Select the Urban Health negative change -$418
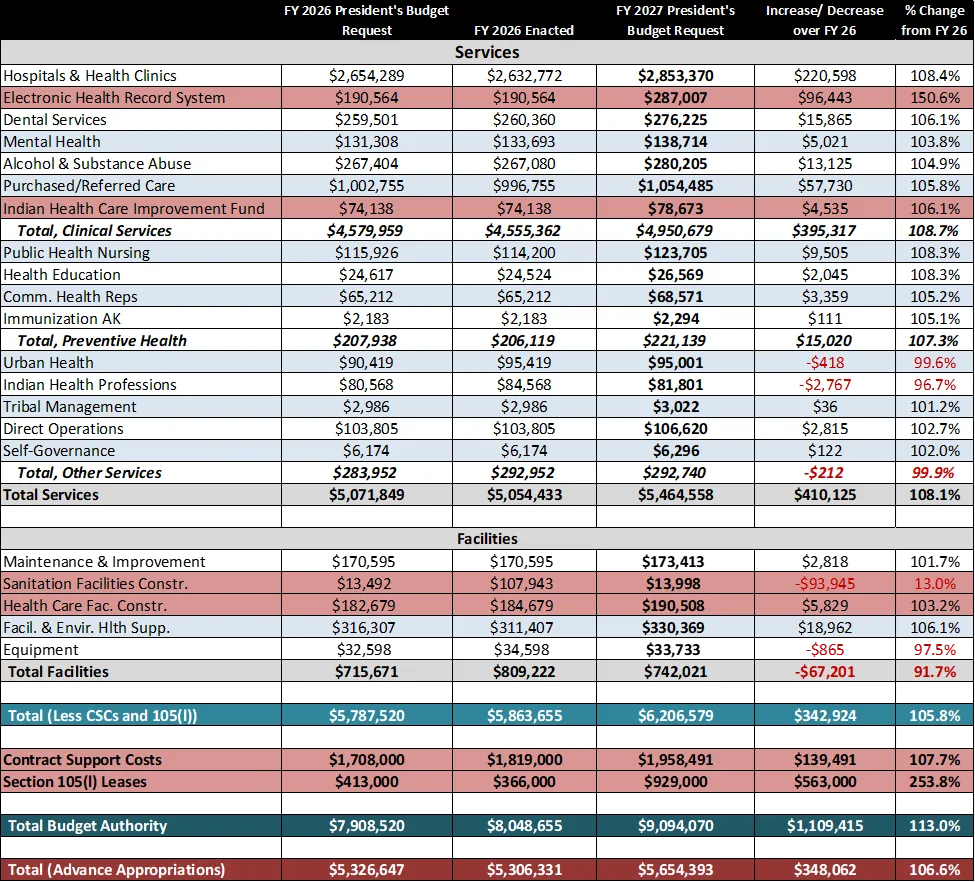Screen dimensions: 975x882 (824, 363)
